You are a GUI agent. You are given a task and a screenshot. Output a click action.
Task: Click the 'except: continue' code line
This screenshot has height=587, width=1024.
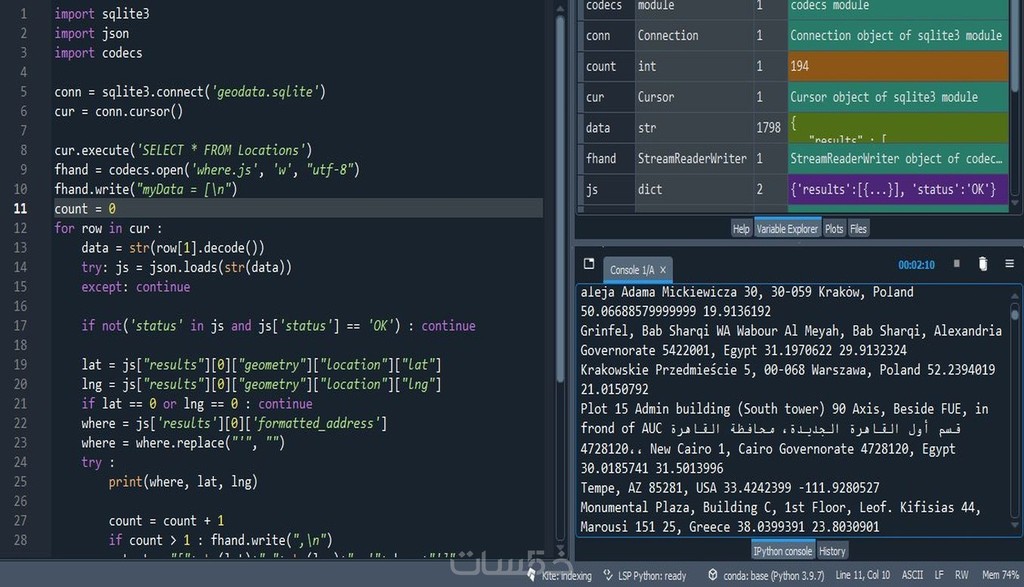pos(136,287)
